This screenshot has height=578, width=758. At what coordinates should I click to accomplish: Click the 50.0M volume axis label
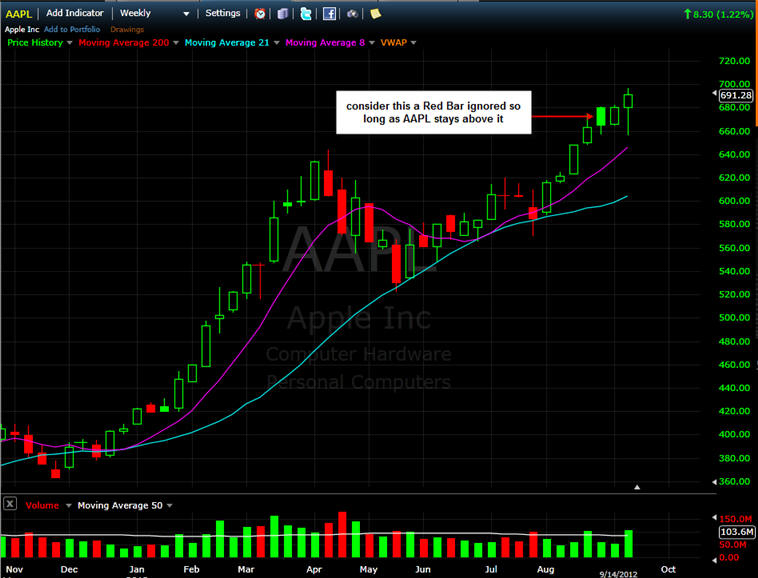pos(733,545)
